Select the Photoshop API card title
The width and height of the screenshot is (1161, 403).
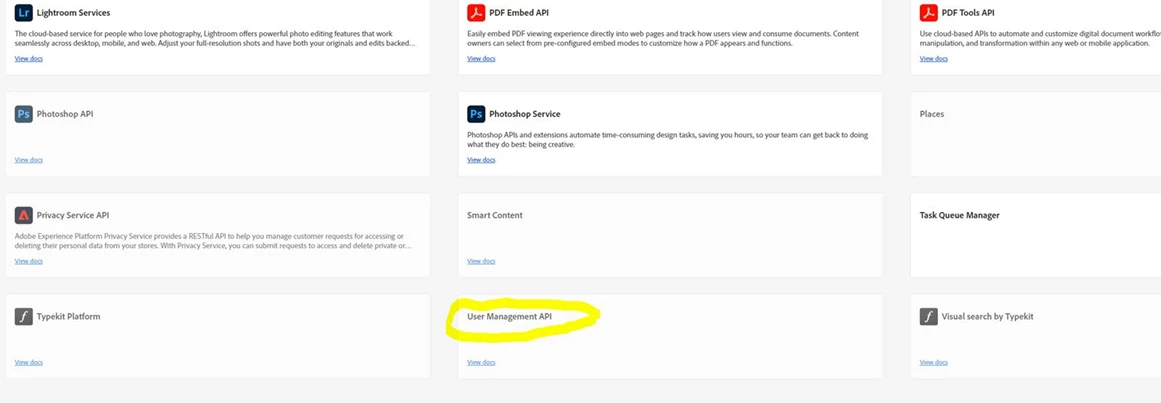65,114
